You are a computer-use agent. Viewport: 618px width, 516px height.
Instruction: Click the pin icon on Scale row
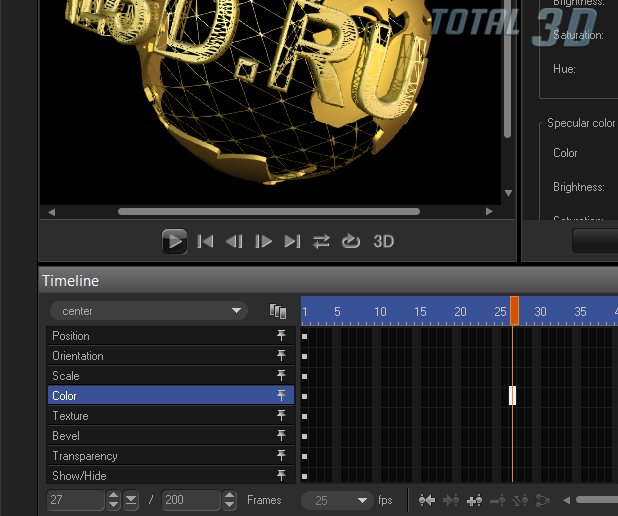click(x=281, y=376)
